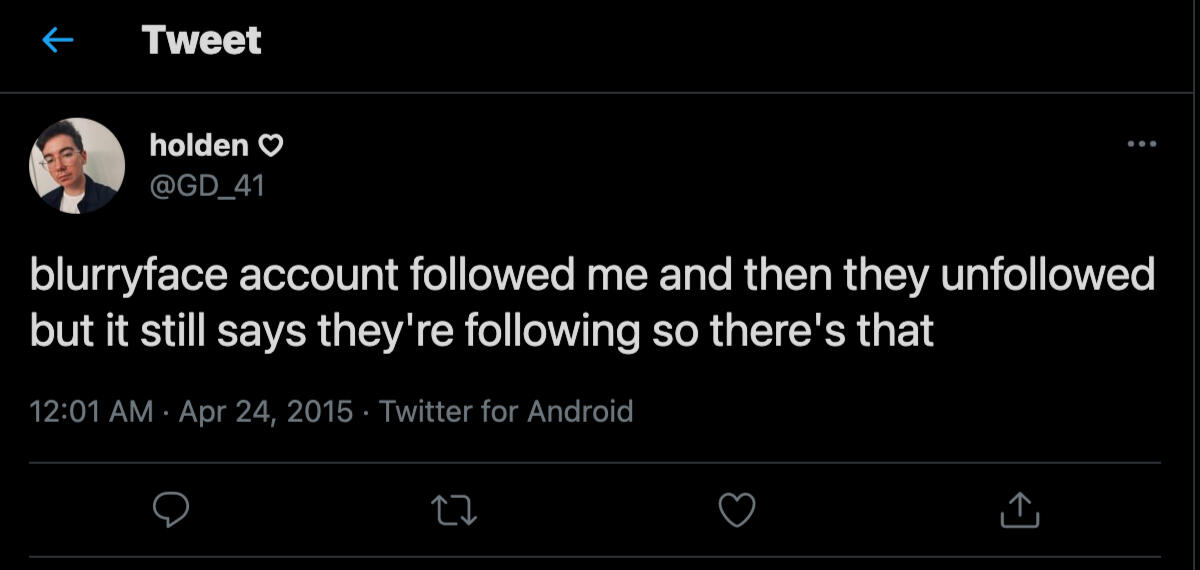Open holden's profile picture
This screenshot has width=1200, height=570.
[x=77, y=165]
